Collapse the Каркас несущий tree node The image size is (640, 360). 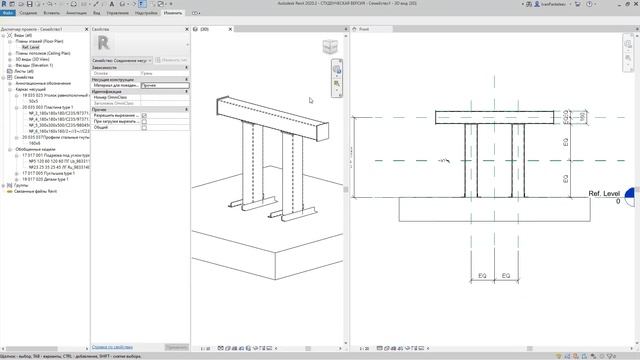[10, 89]
